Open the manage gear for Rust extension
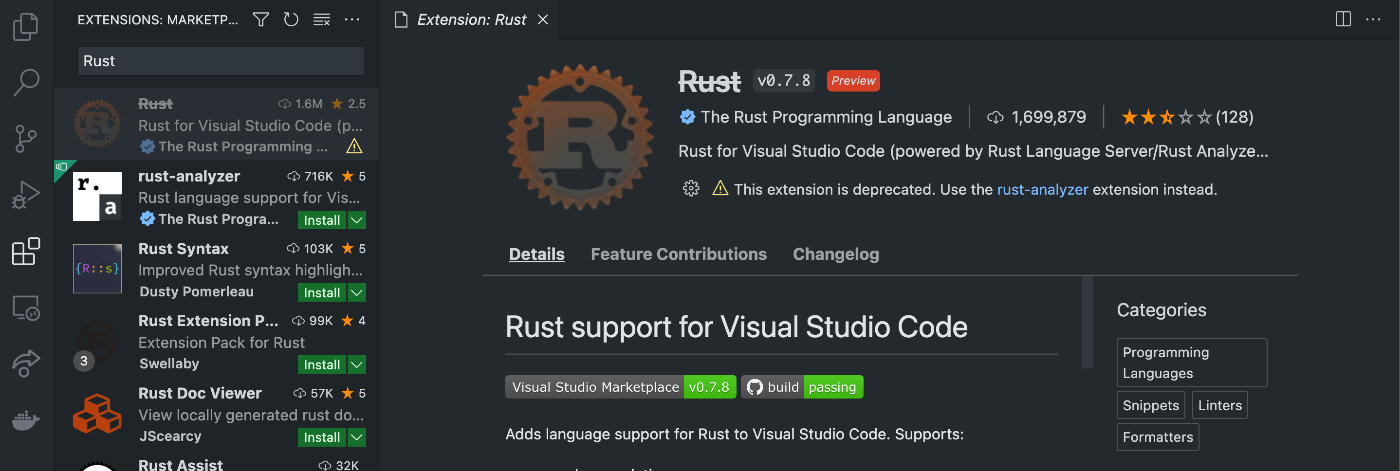The image size is (1400, 471). pyautogui.click(x=690, y=188)
